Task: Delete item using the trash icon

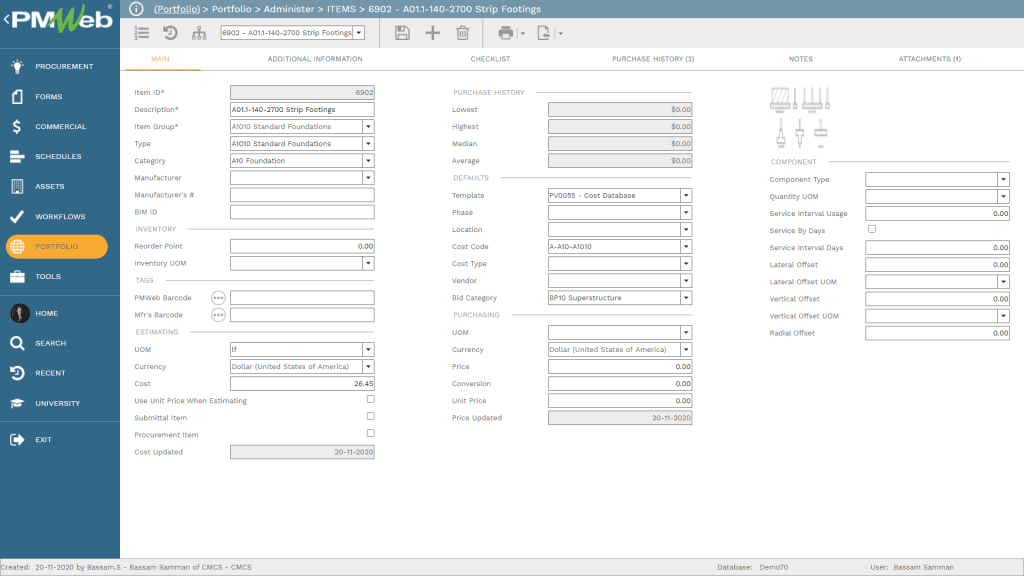Action: (x=462, y=33)
